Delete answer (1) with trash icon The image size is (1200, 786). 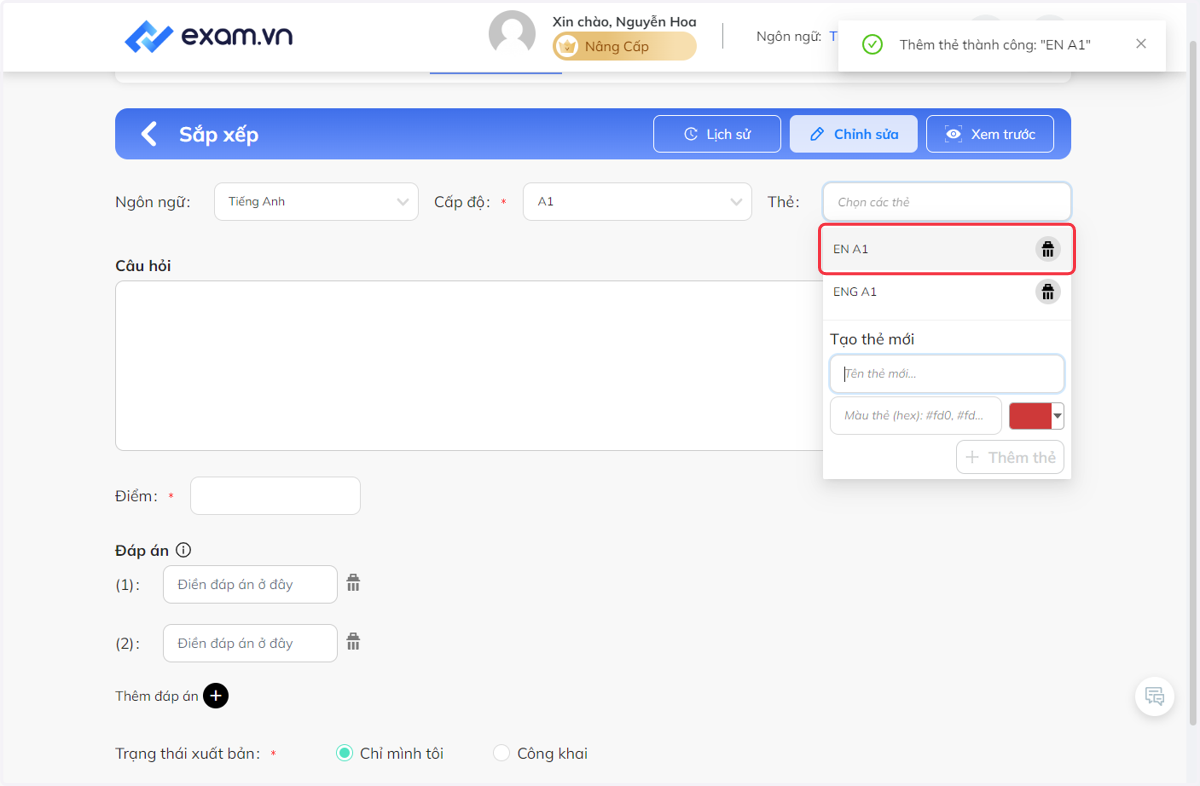(x=353, y=583)
